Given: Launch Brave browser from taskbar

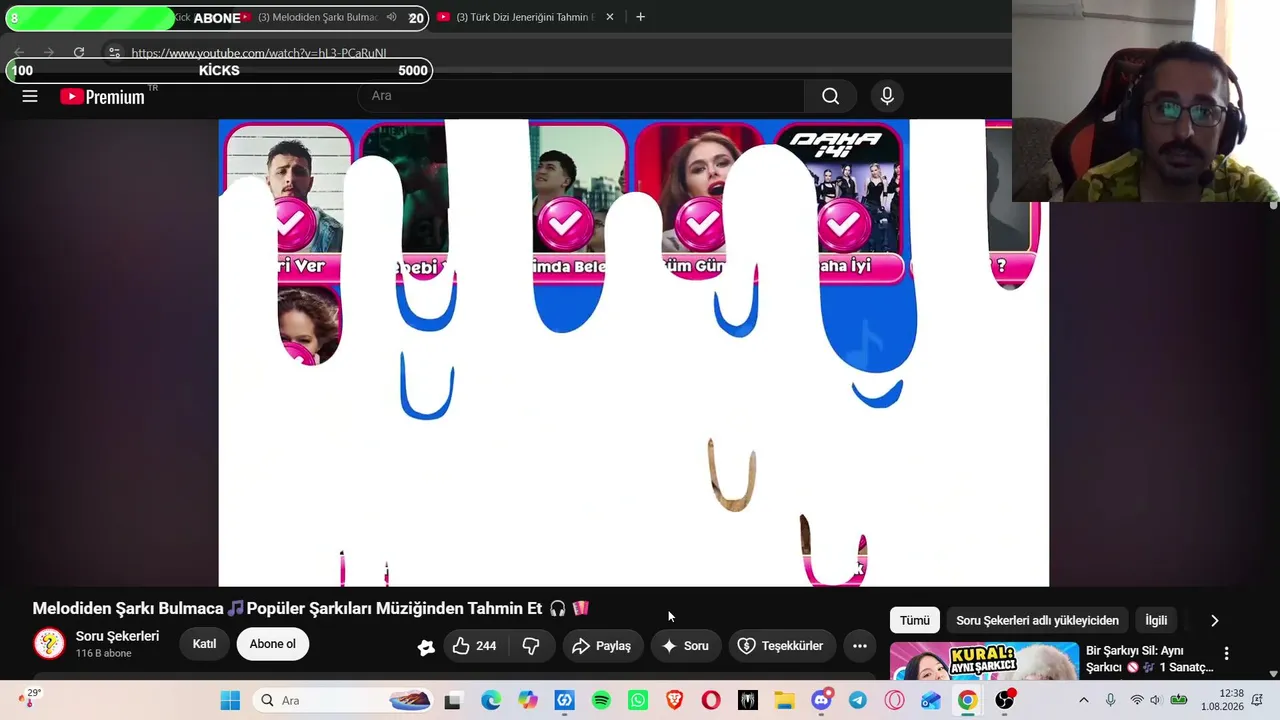Looking at the screenshot, I should (675, 700).
